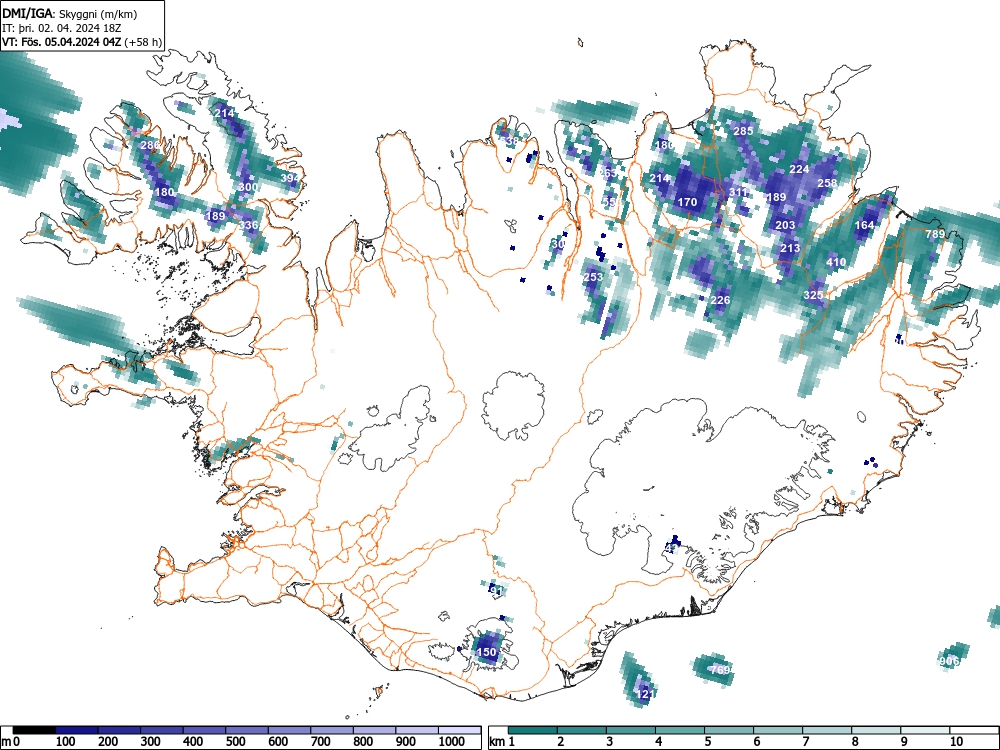The image size is (1000, 750).
Task: Click the visibility value 286 in Westfjords
Action: (149, 145)
